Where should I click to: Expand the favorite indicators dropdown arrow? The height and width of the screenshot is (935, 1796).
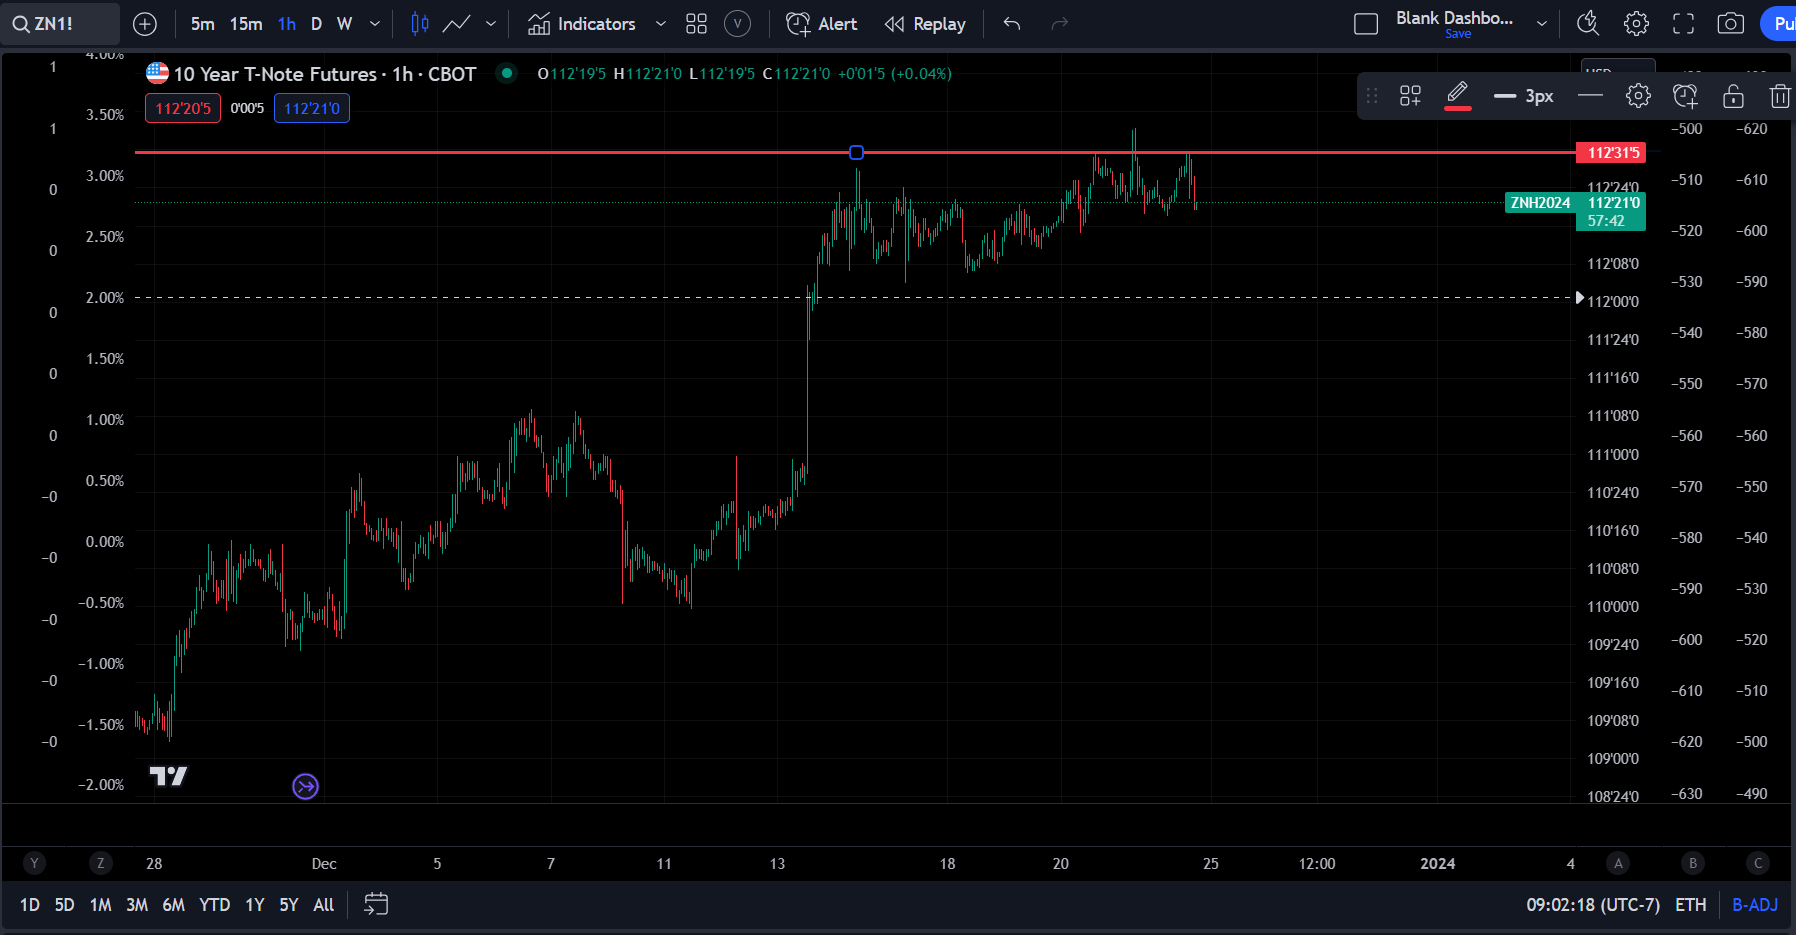660,24
